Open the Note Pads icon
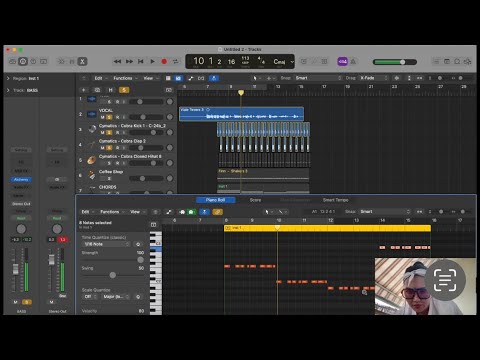This screenshot has width=480, height=360. click(x=447, y=62)
